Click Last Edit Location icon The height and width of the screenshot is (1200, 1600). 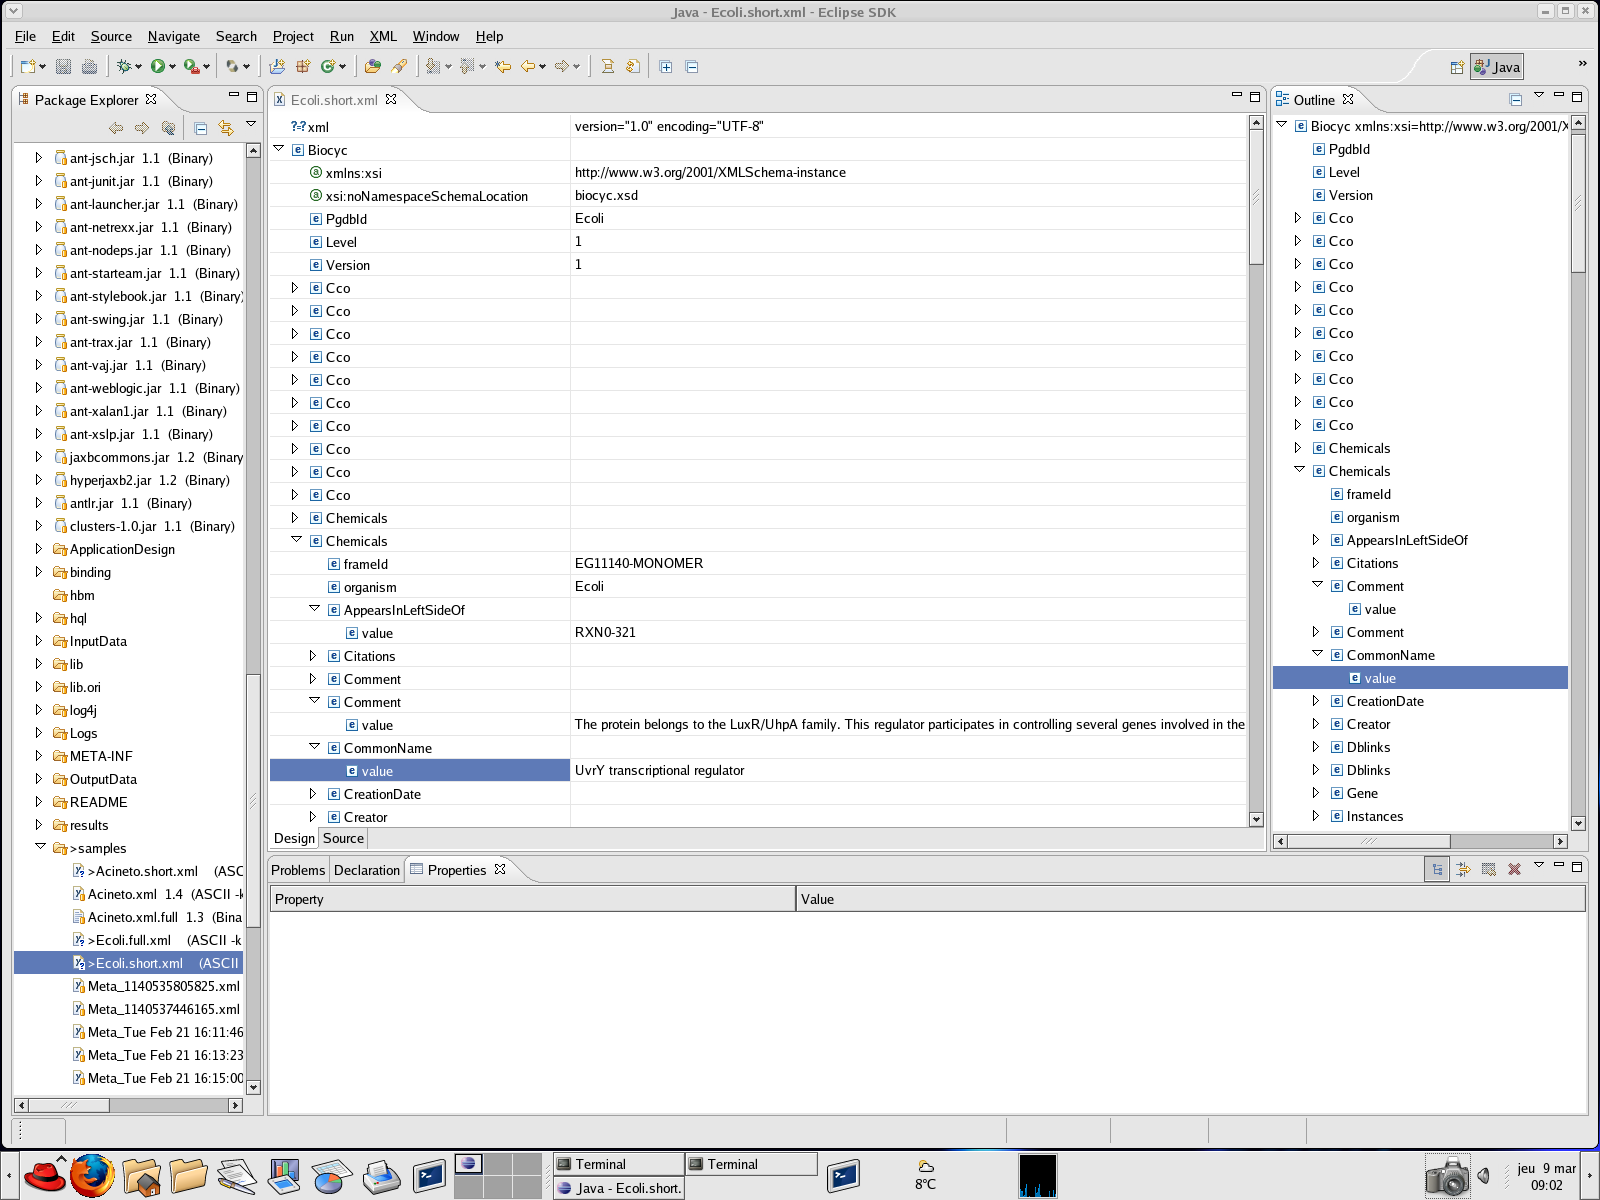coord(503,66)
